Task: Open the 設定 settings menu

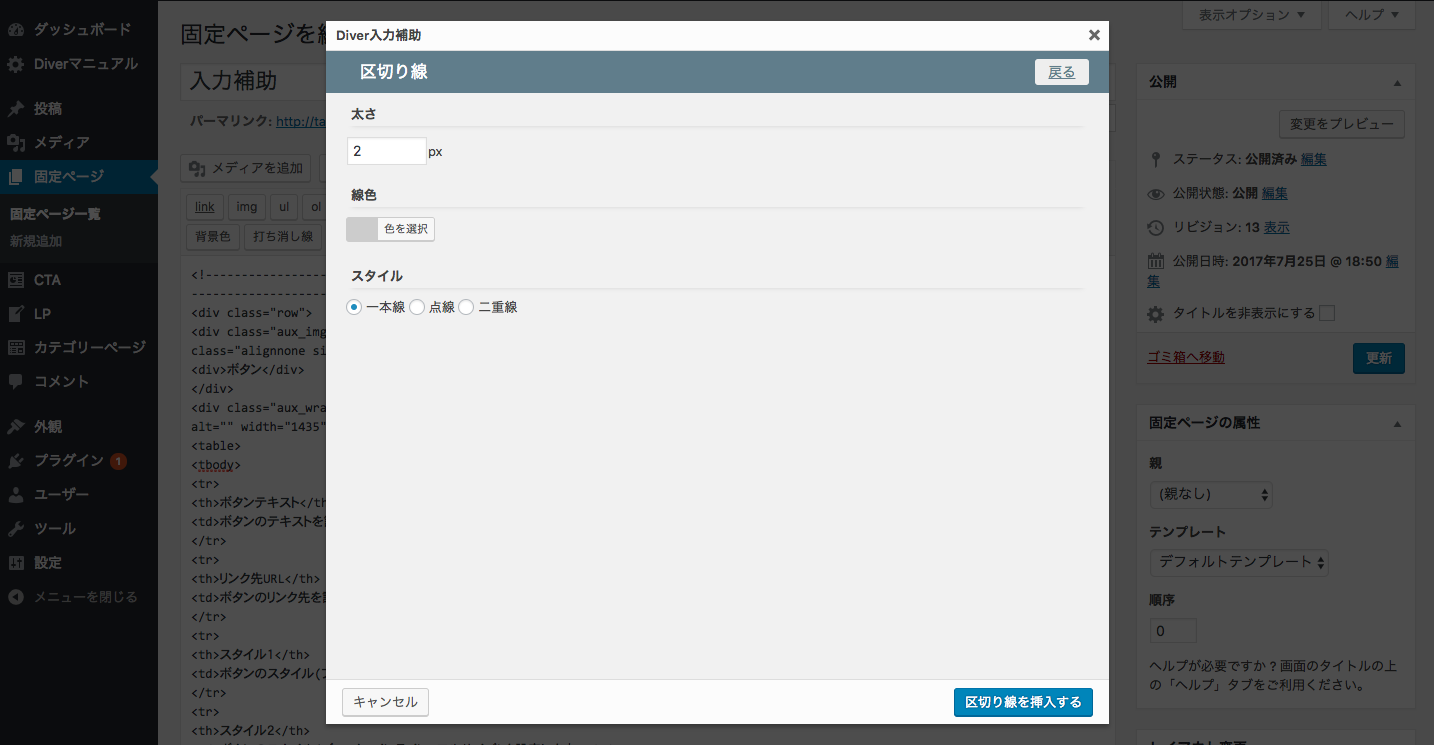Action: pyautogui.click(x=48, y=562)
